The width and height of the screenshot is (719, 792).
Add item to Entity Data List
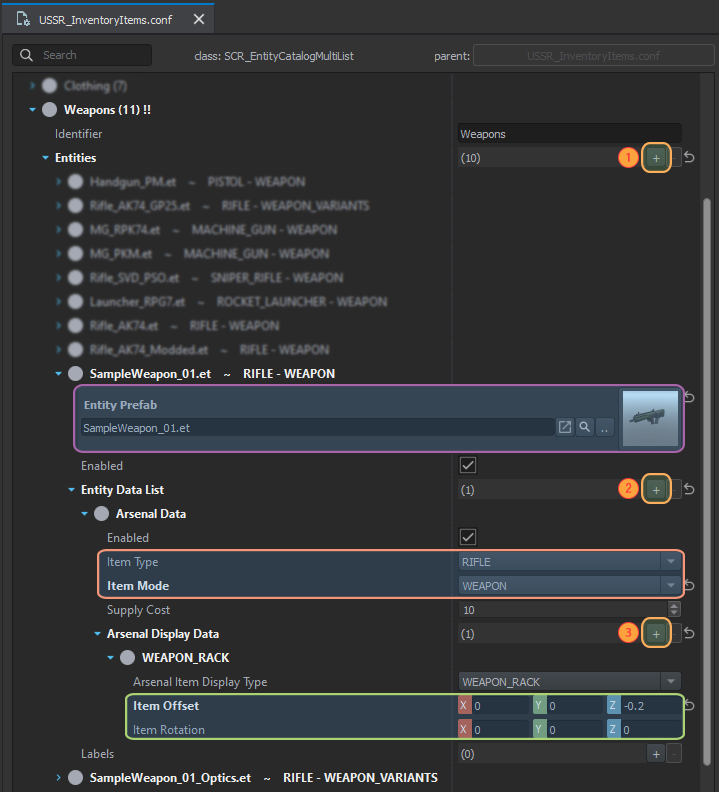(x=656, y=490)
